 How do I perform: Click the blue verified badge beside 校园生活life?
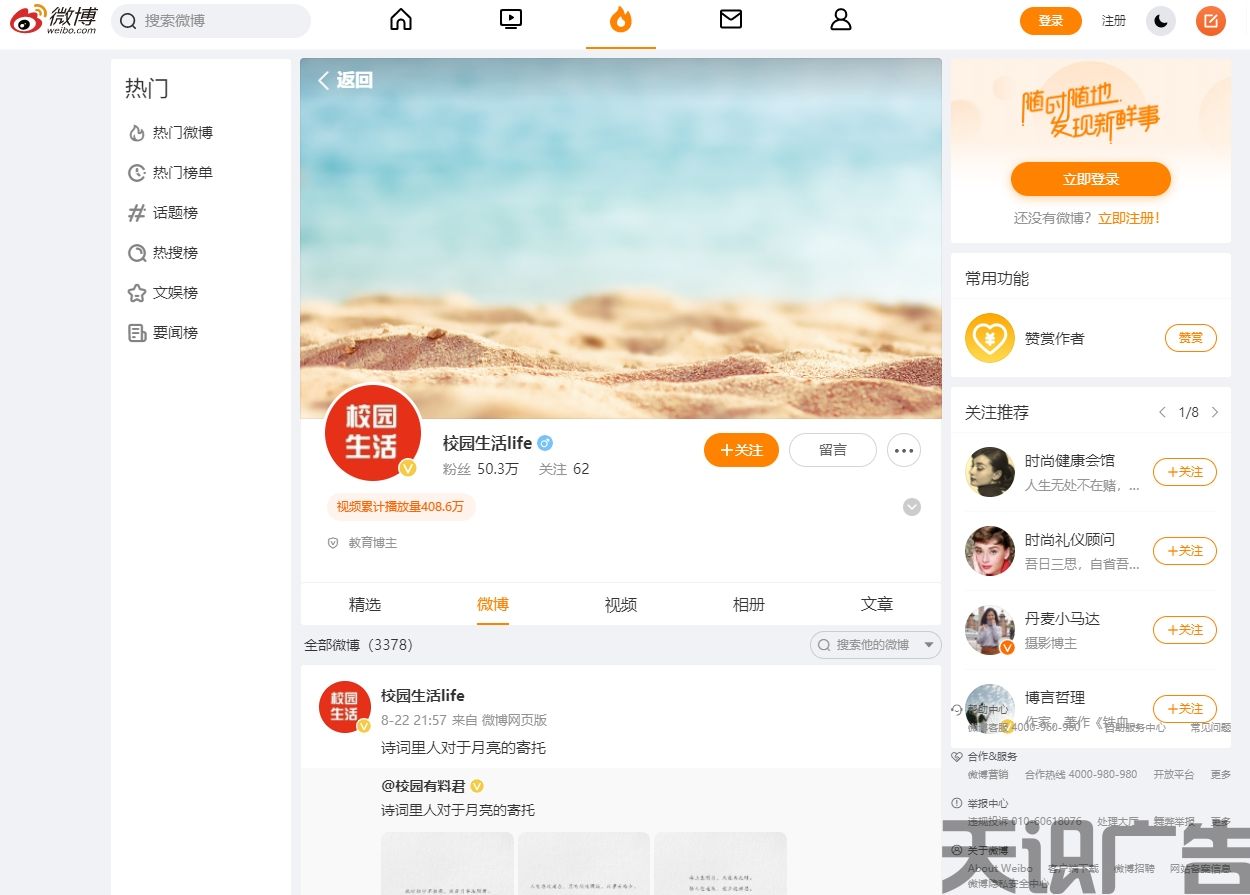pyautogui.click(x=545, y=443)
